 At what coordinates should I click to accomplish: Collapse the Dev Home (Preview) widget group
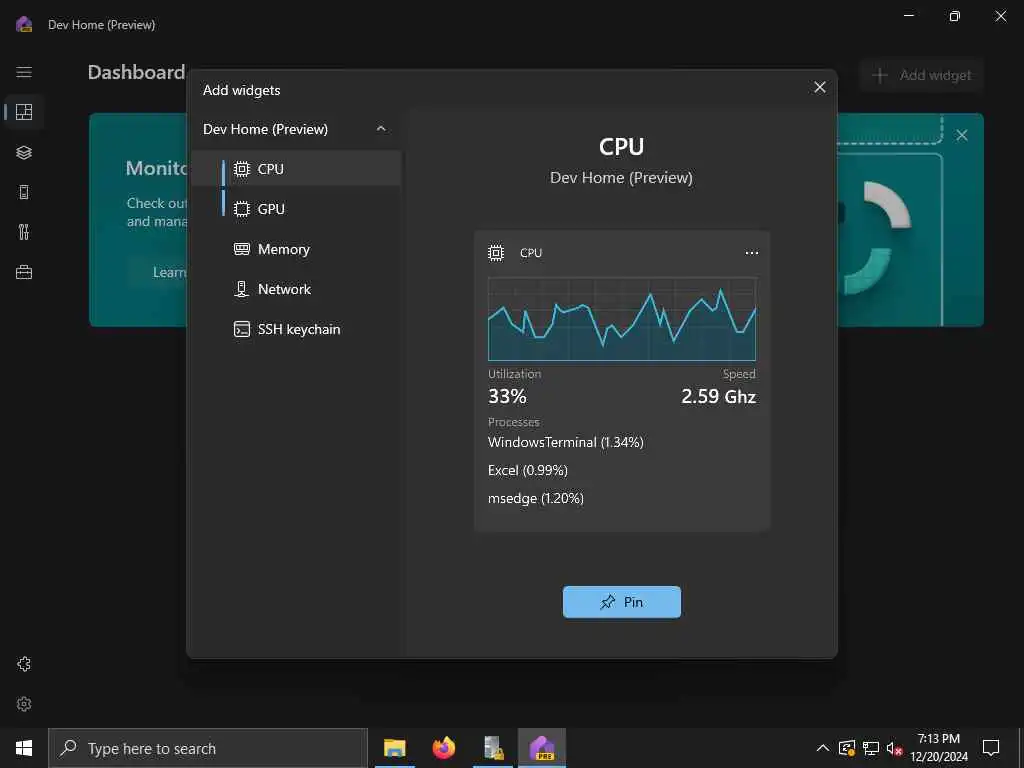[381, 129]
